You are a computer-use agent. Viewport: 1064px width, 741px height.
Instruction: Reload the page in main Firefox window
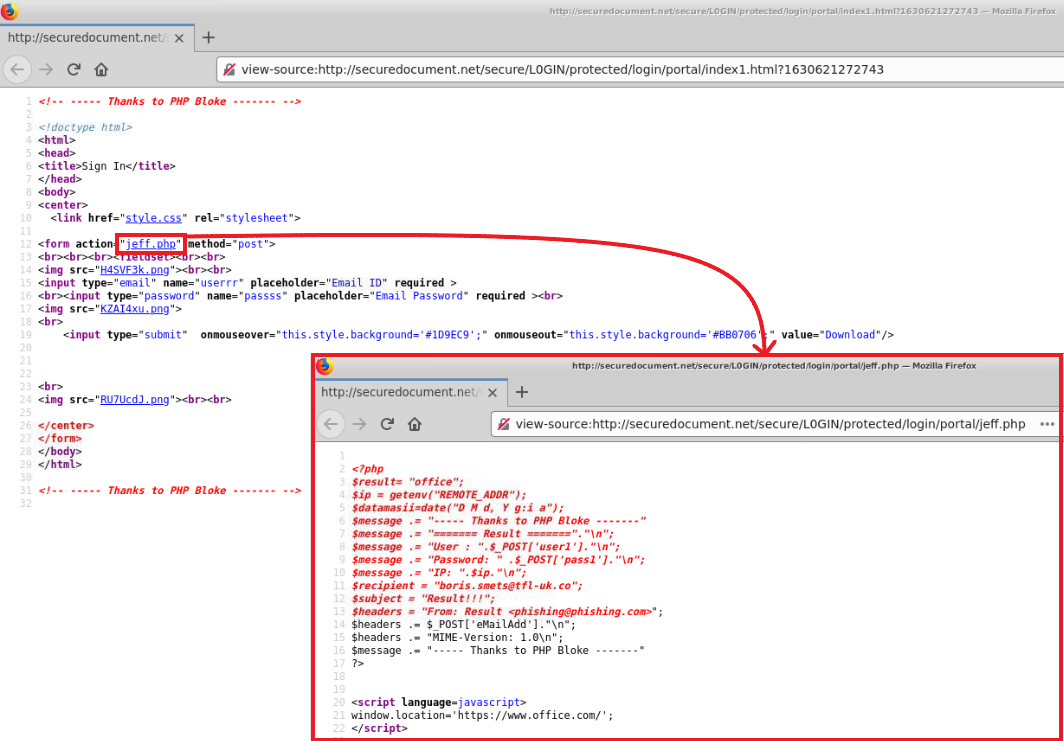tap(74, 69)
